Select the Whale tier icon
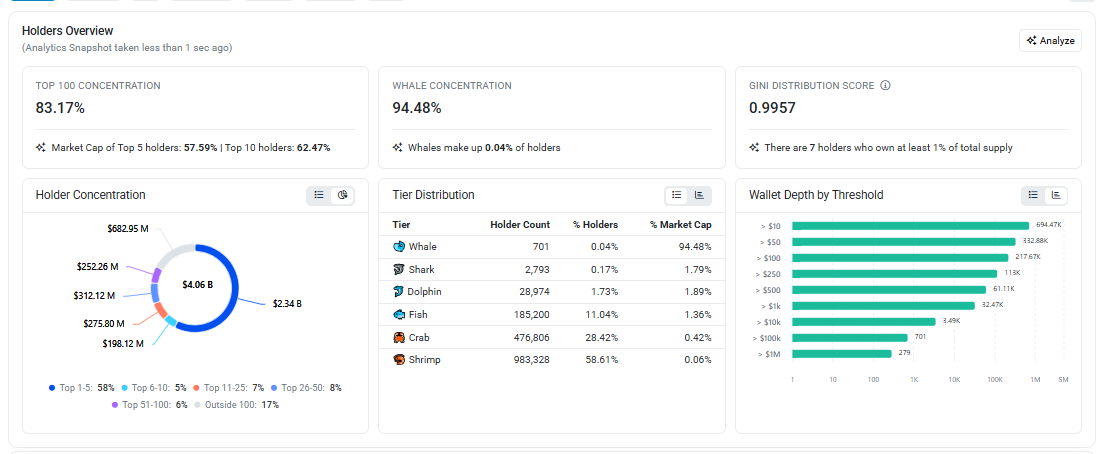The height and width of the screenshot is (454, 1102). pyautogui.click(x=399, y=247)
